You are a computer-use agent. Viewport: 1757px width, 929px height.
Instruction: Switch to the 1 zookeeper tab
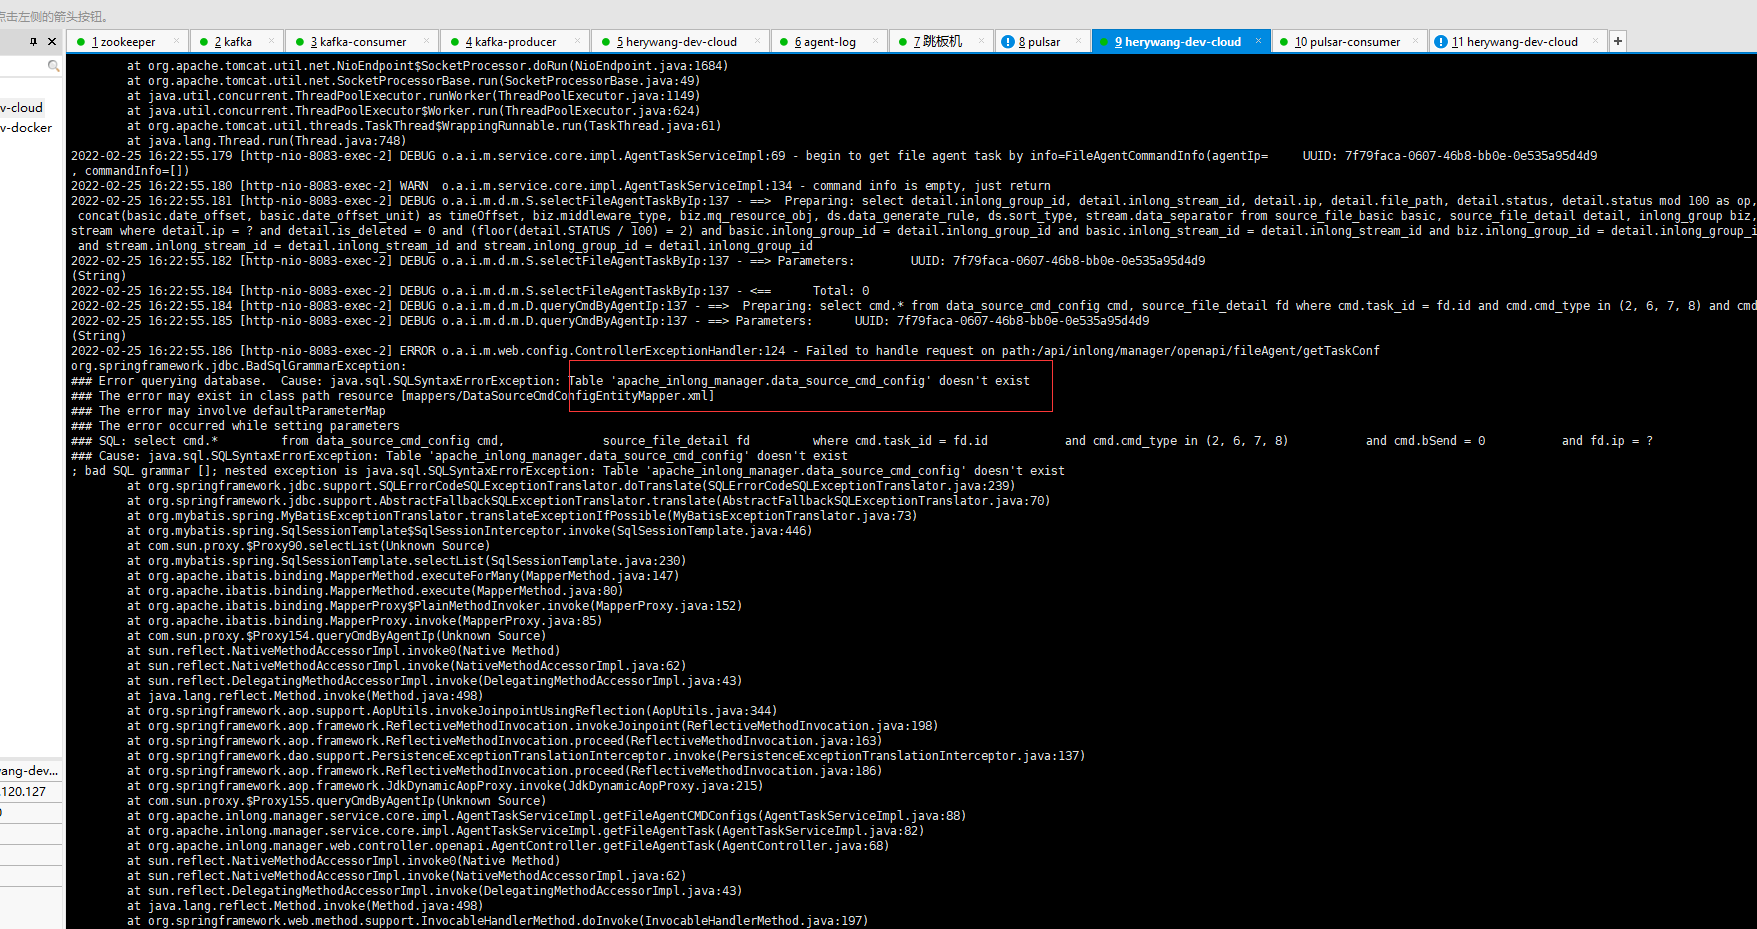pyautogui.click(x=127, y=42)
